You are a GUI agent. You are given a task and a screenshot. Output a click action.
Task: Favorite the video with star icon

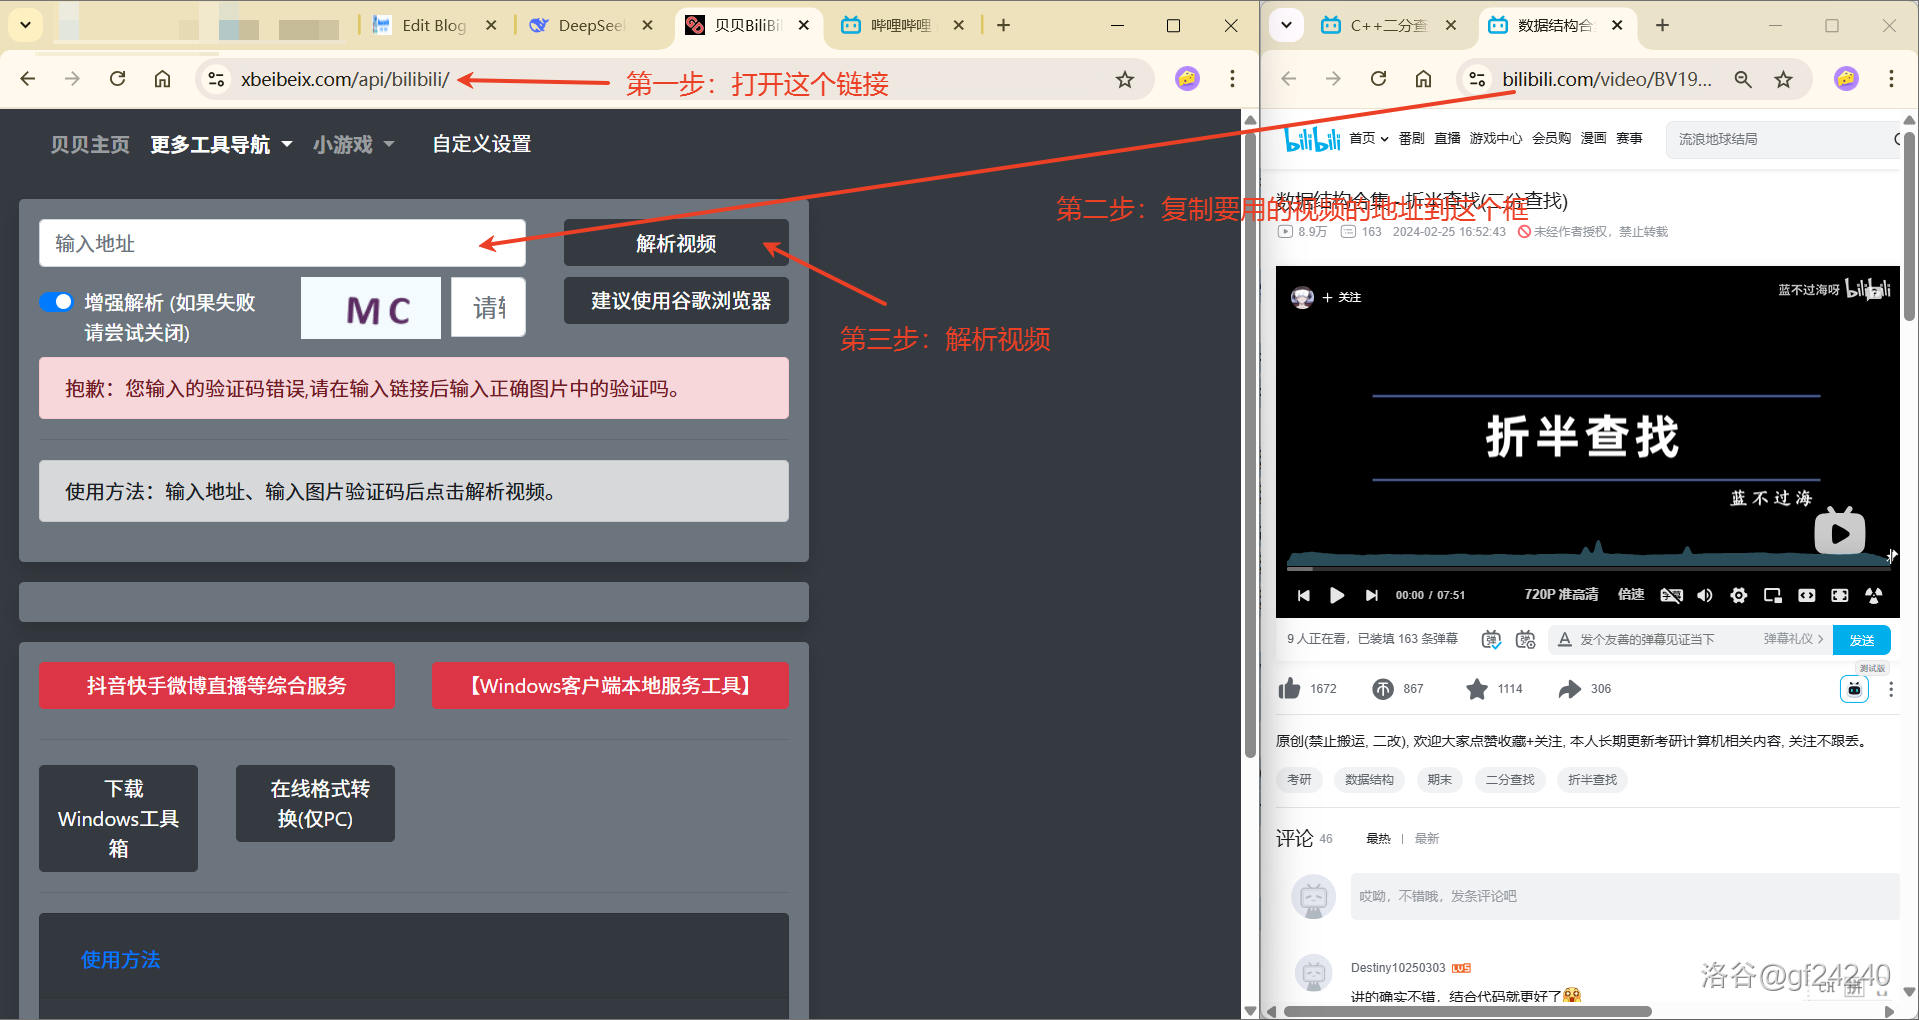(x=1477, y=688)
